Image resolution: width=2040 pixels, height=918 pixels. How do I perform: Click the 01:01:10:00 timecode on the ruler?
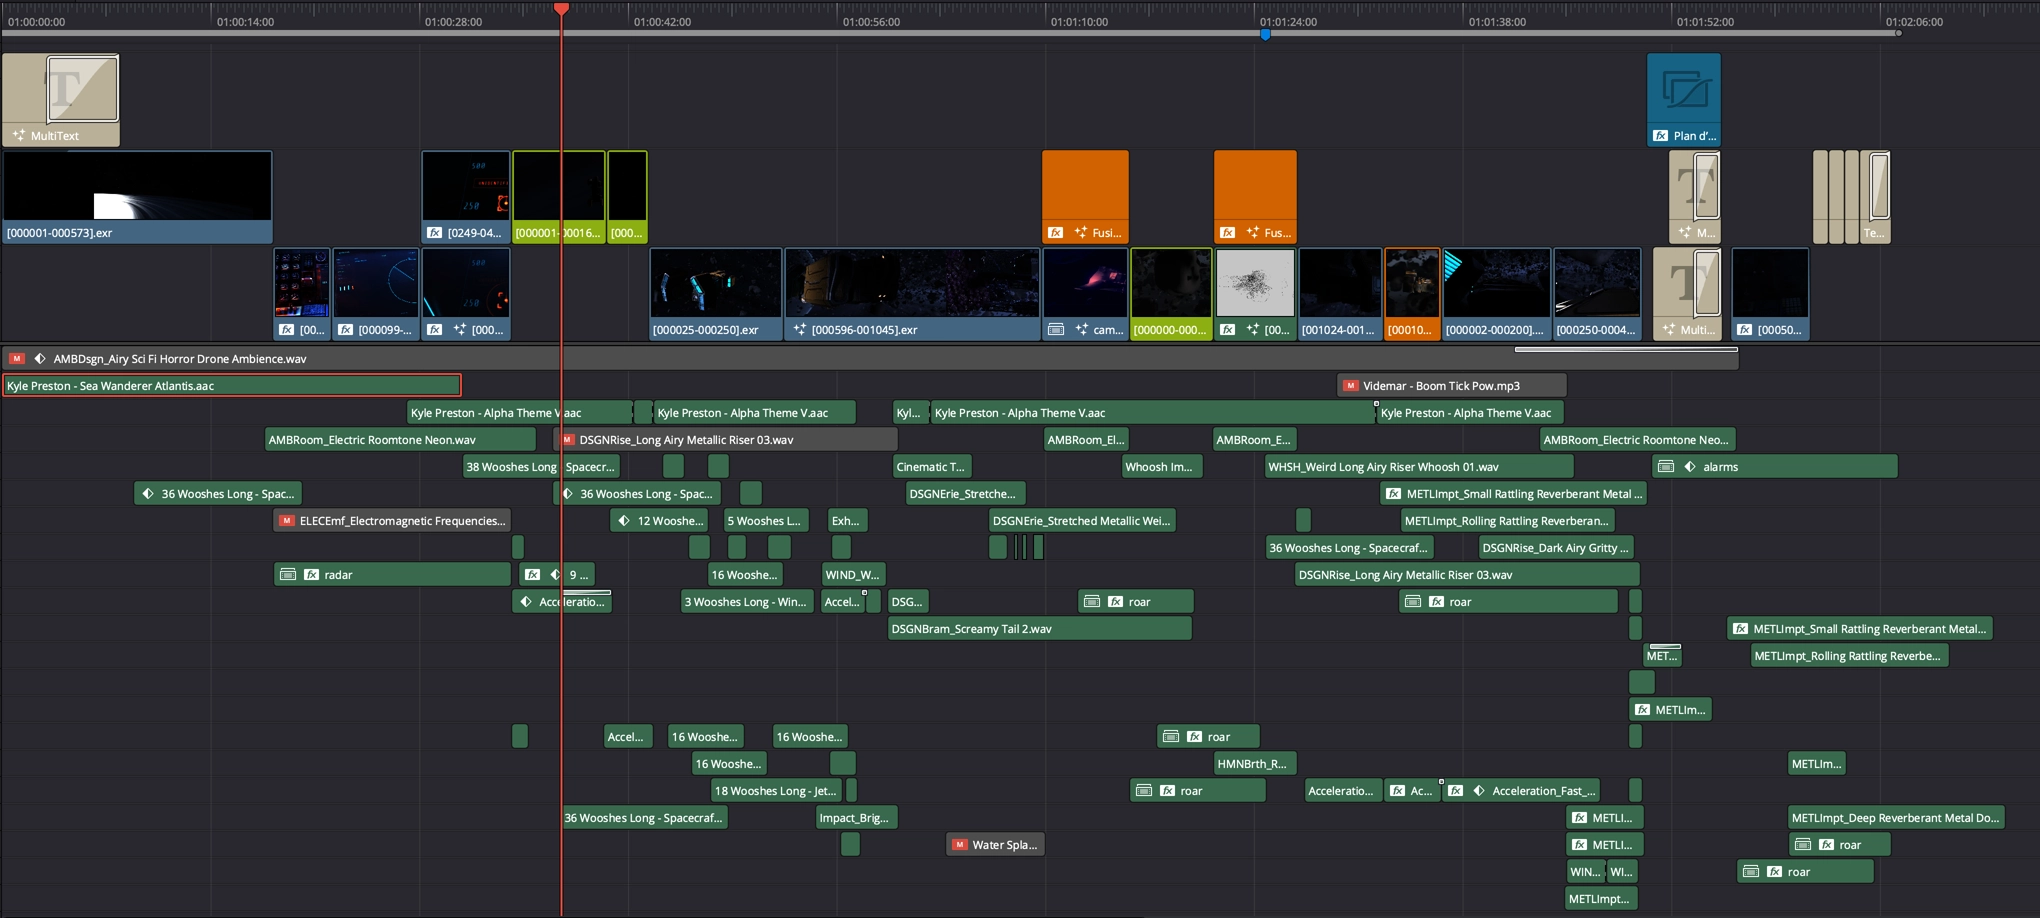pos(1079,21)
